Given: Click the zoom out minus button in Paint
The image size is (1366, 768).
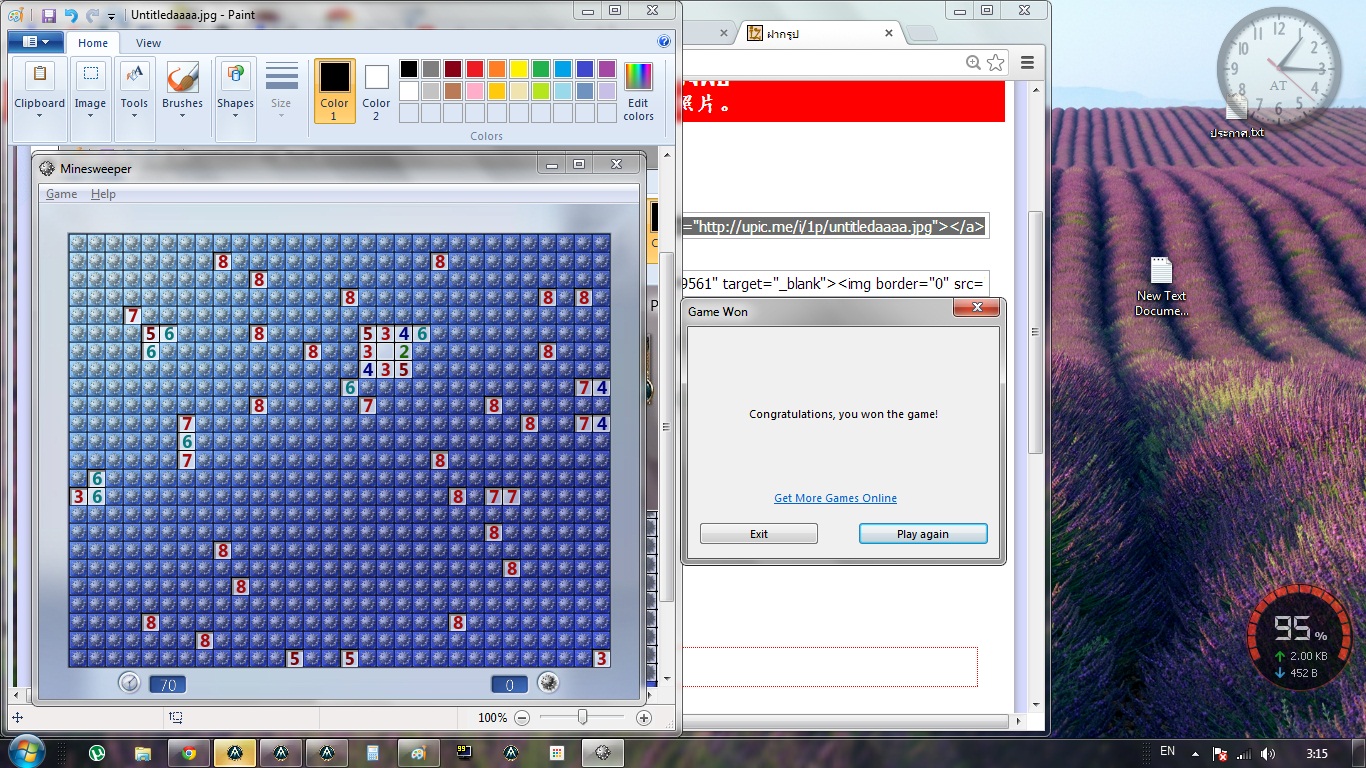Looking at the screenshot, I should [x=522, y=718].
